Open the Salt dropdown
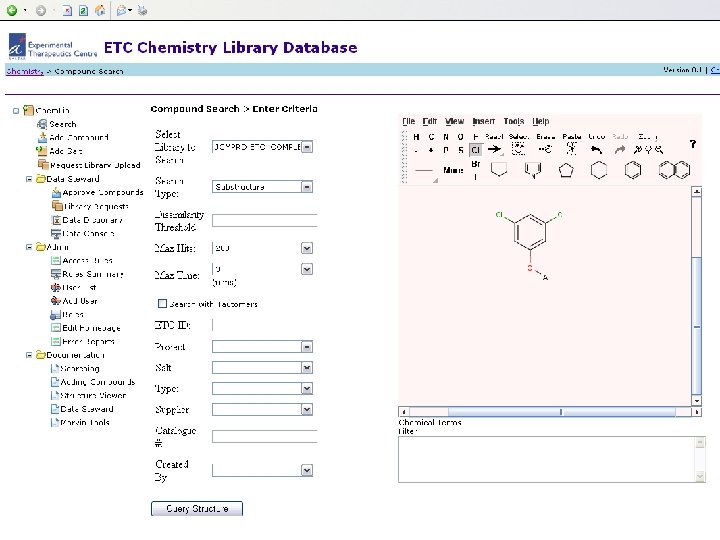This screenshot has width=720, height=540. click(307, 368)
